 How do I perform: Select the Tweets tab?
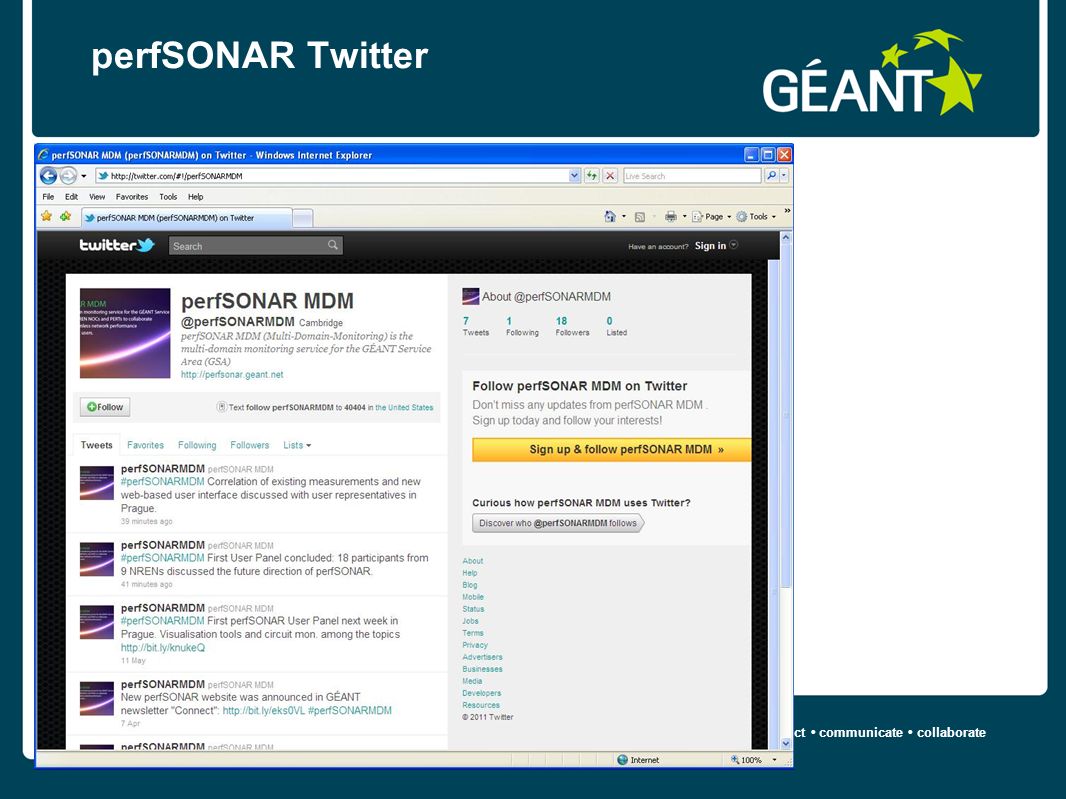97,445
